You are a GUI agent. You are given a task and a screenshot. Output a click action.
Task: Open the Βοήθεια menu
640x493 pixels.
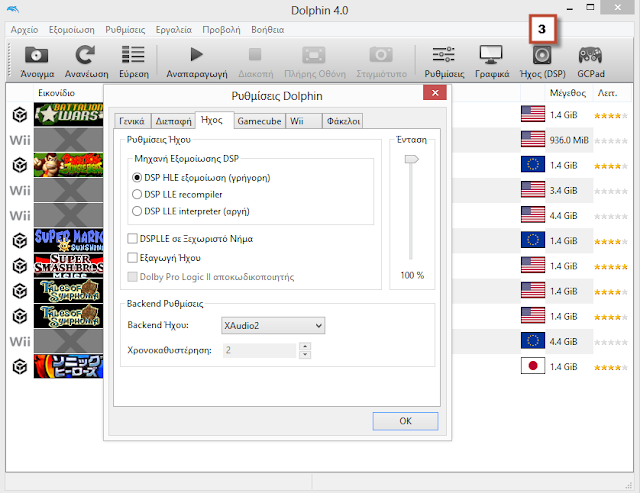(x=267, y=30)
